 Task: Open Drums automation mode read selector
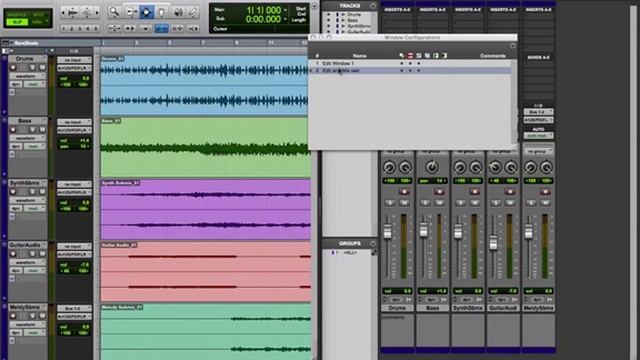35,84
